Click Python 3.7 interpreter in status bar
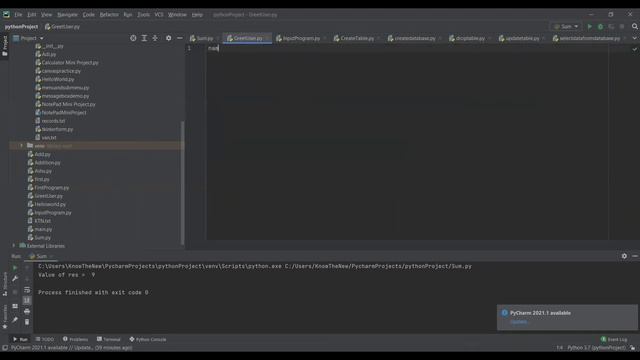 click(x=596, y=348)
